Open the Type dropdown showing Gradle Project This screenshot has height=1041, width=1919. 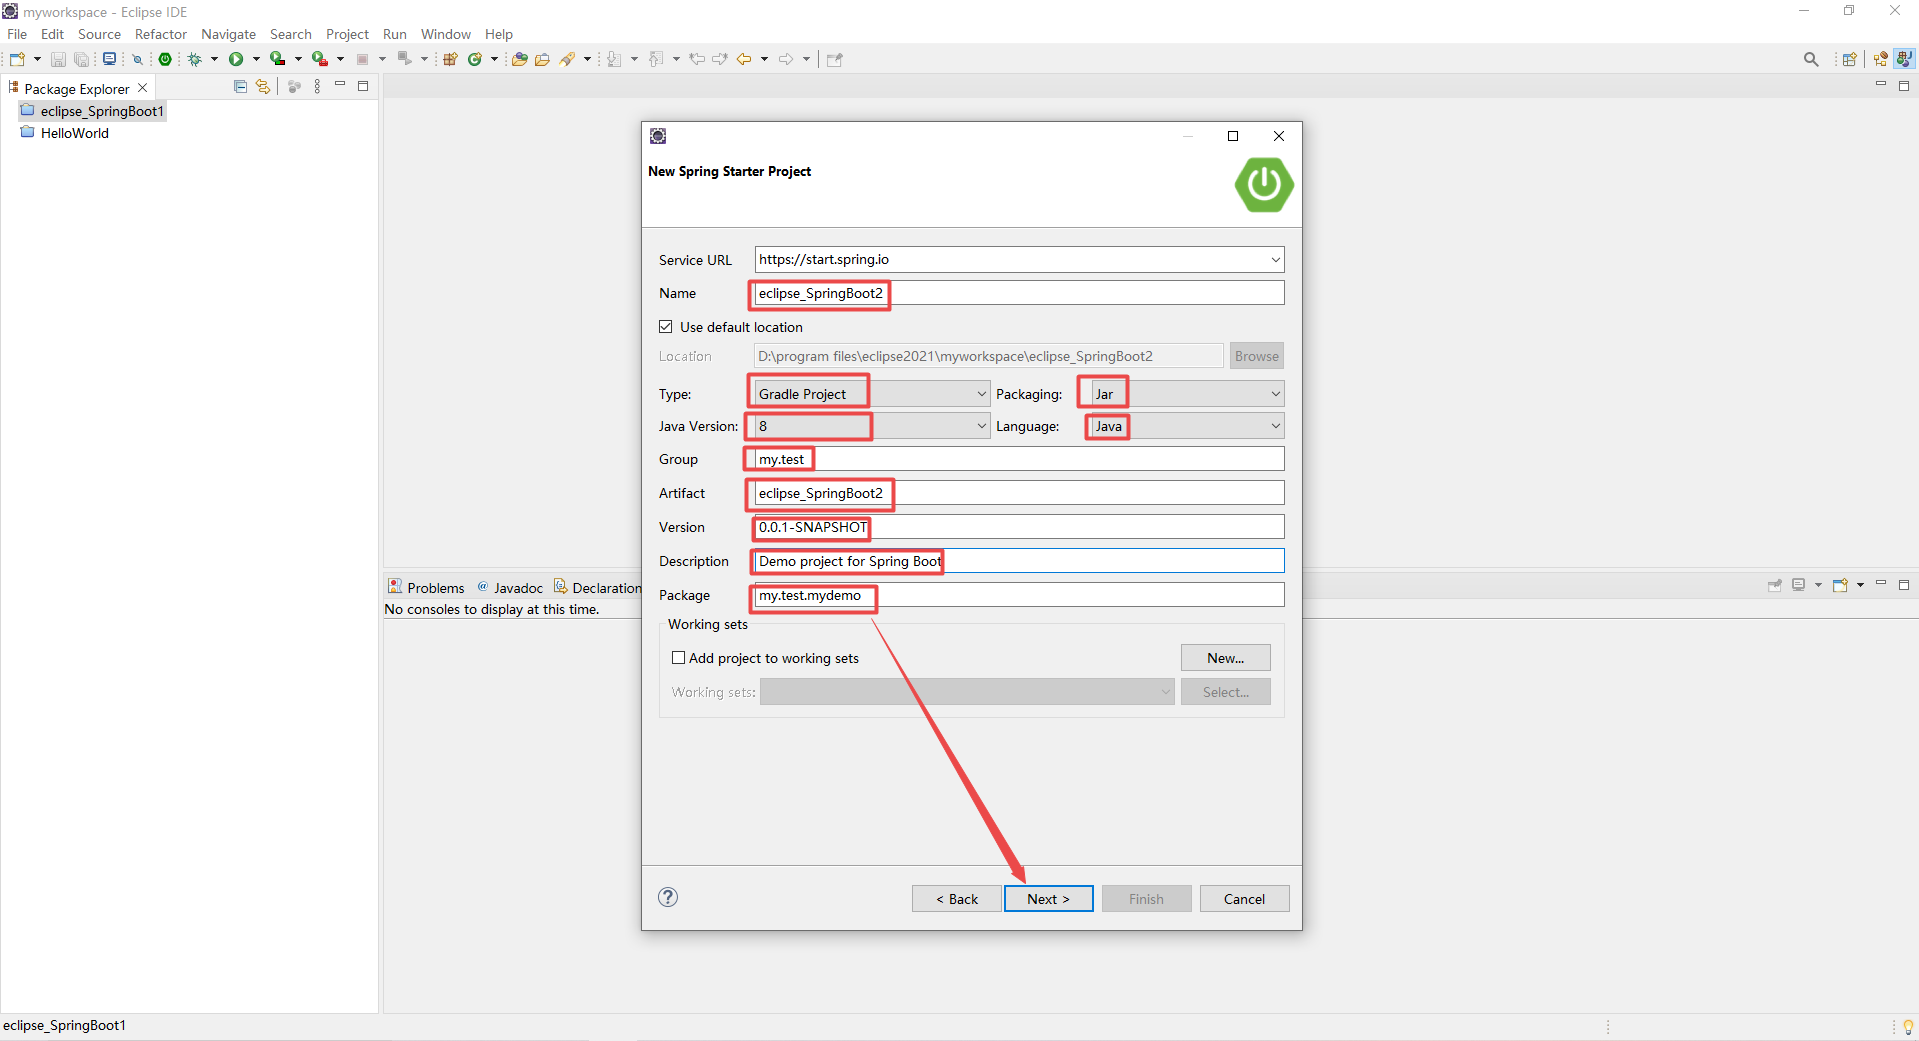coord(981,394)
